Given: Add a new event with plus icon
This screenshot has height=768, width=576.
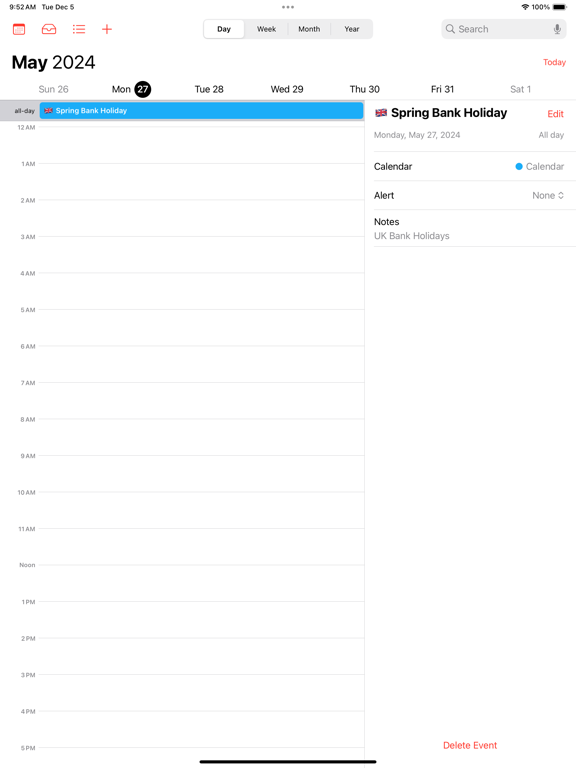Looking at the screenshot, I should point(107,29).
